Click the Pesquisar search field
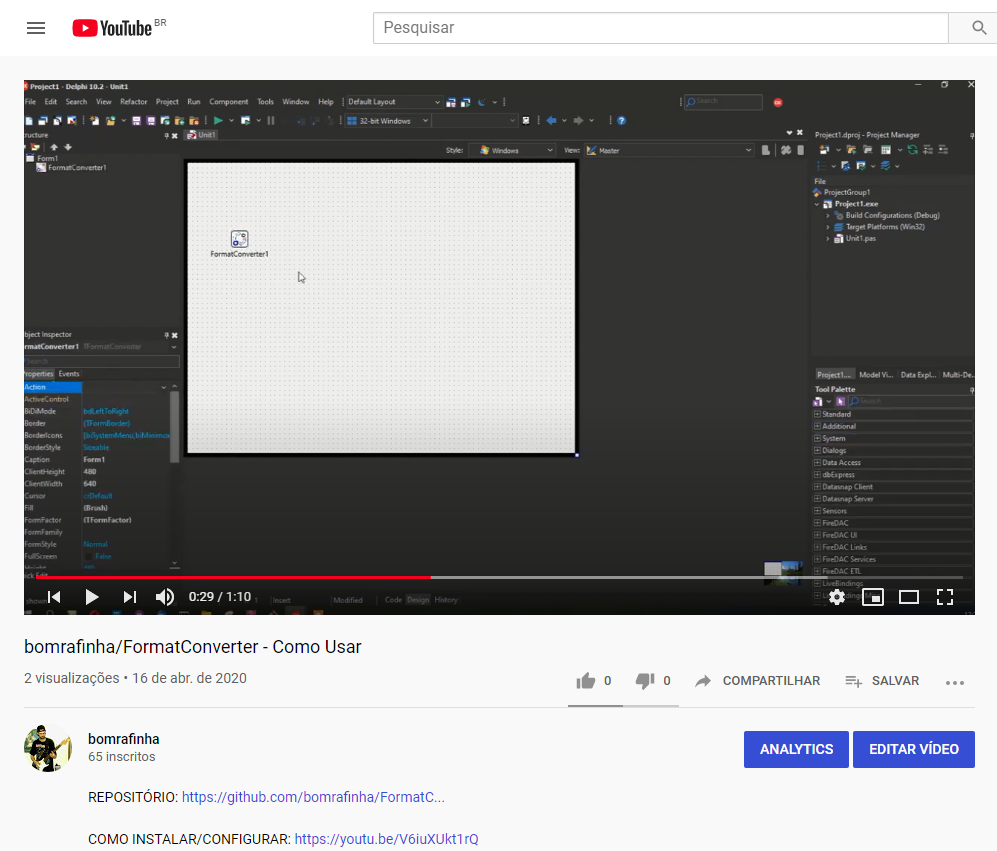 [660, 28]
